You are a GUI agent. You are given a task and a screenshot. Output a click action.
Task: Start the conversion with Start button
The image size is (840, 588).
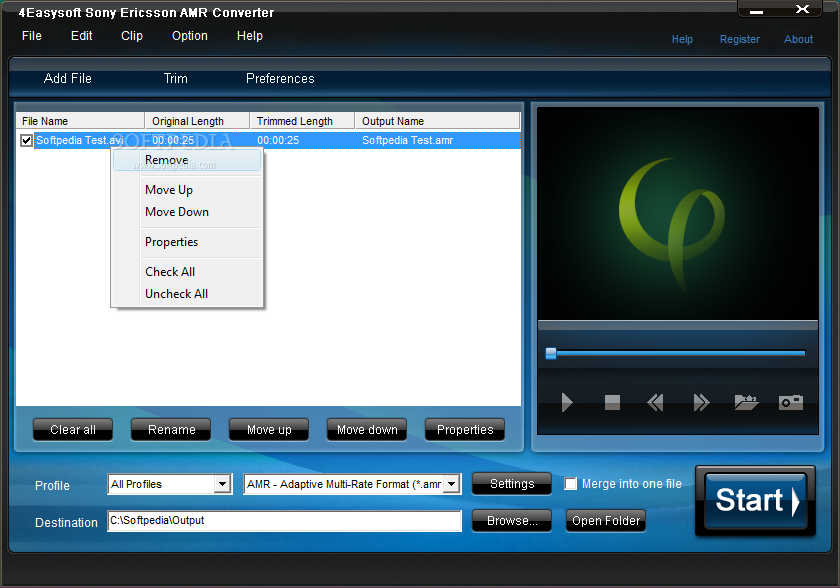[x=756, y=501]
